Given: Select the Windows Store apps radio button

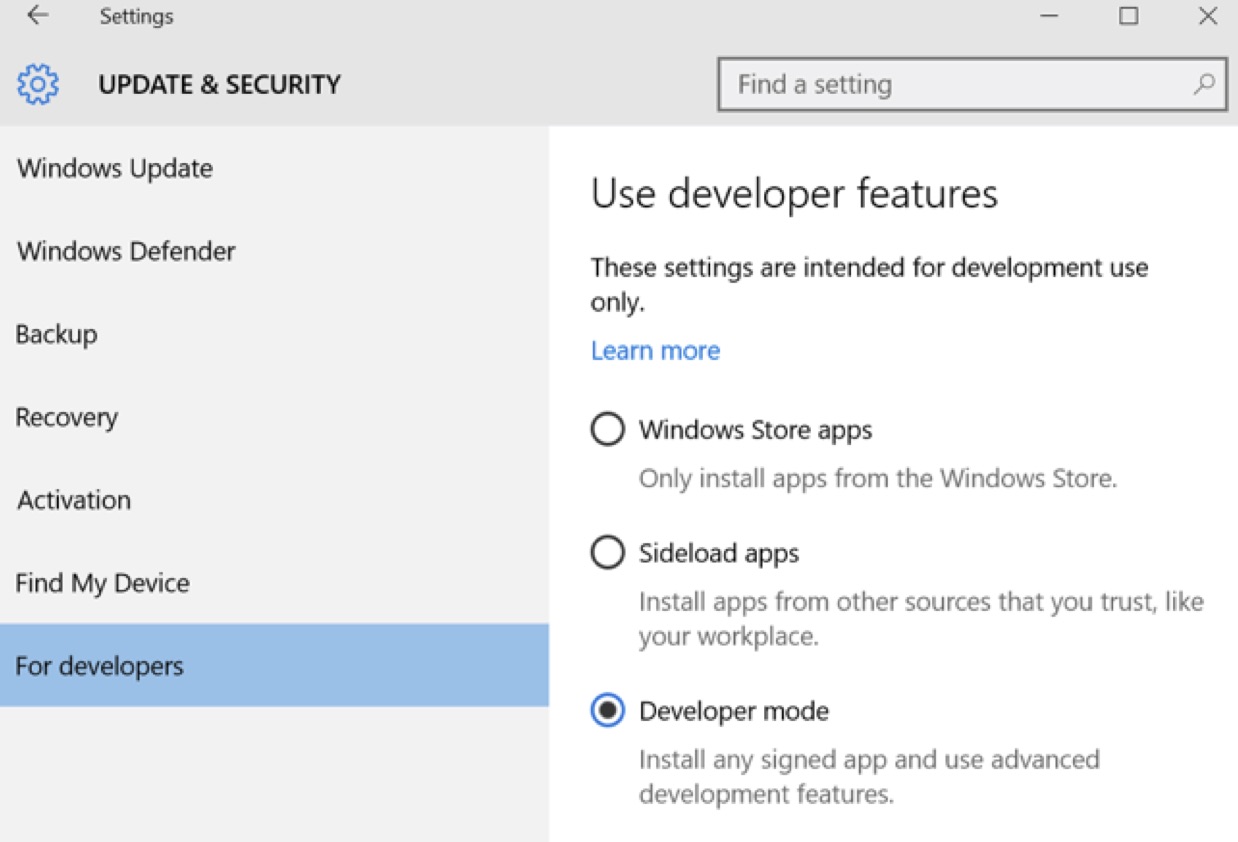Looking at the screenshot, I should click(607, 430).
